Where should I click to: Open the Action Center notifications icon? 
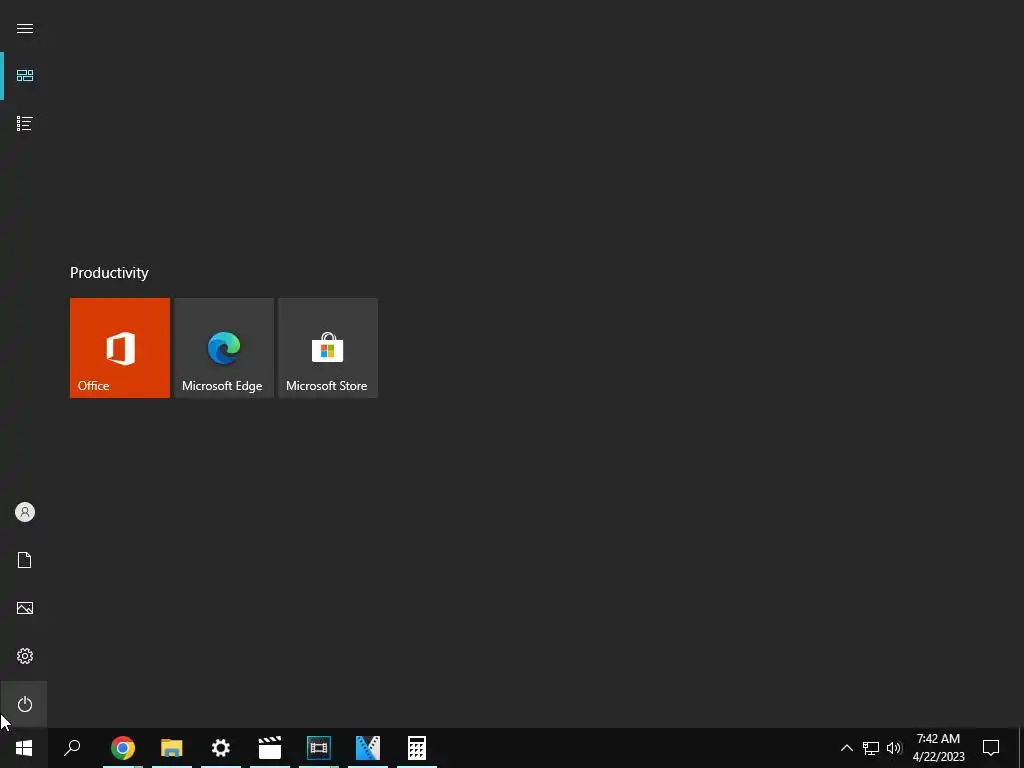(x=991, y=748)
